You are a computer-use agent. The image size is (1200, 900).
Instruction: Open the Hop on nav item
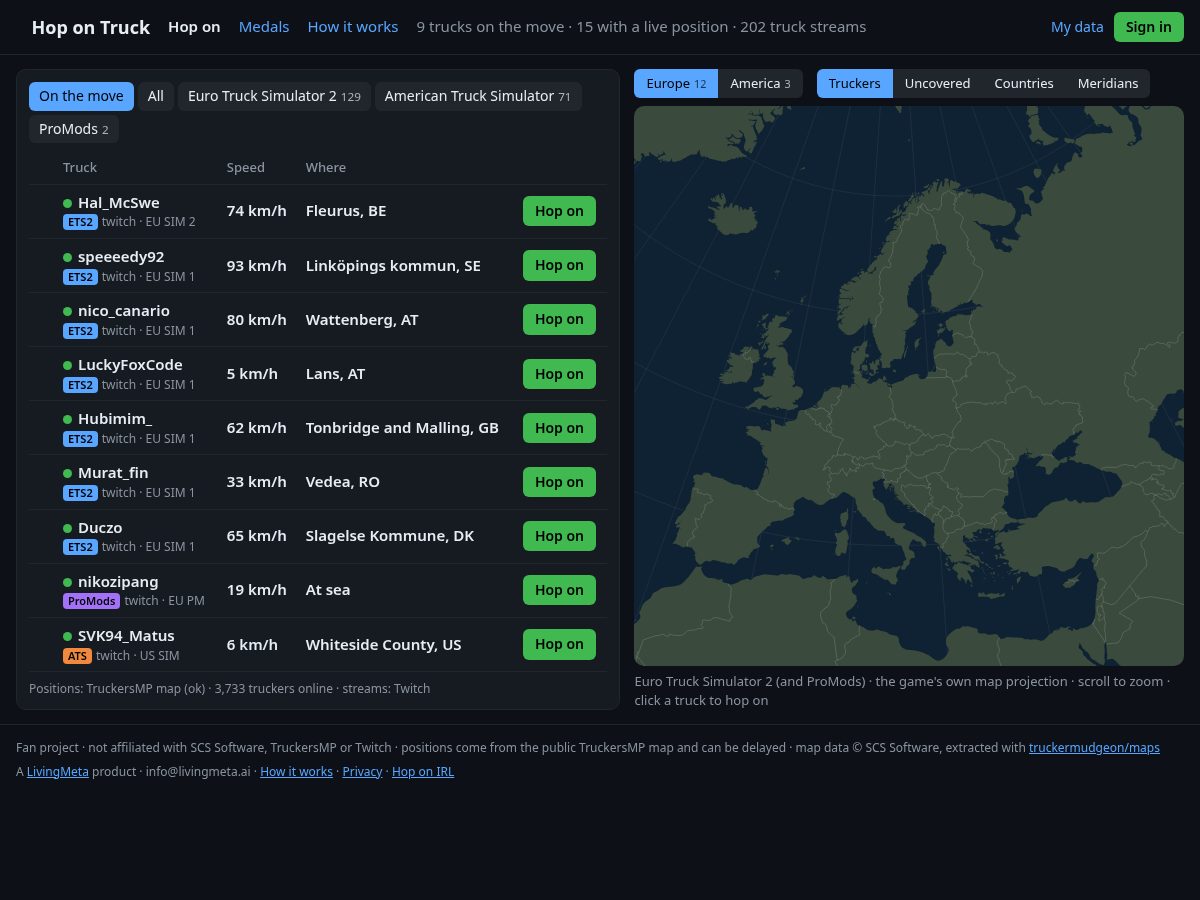tap(194, 27)
